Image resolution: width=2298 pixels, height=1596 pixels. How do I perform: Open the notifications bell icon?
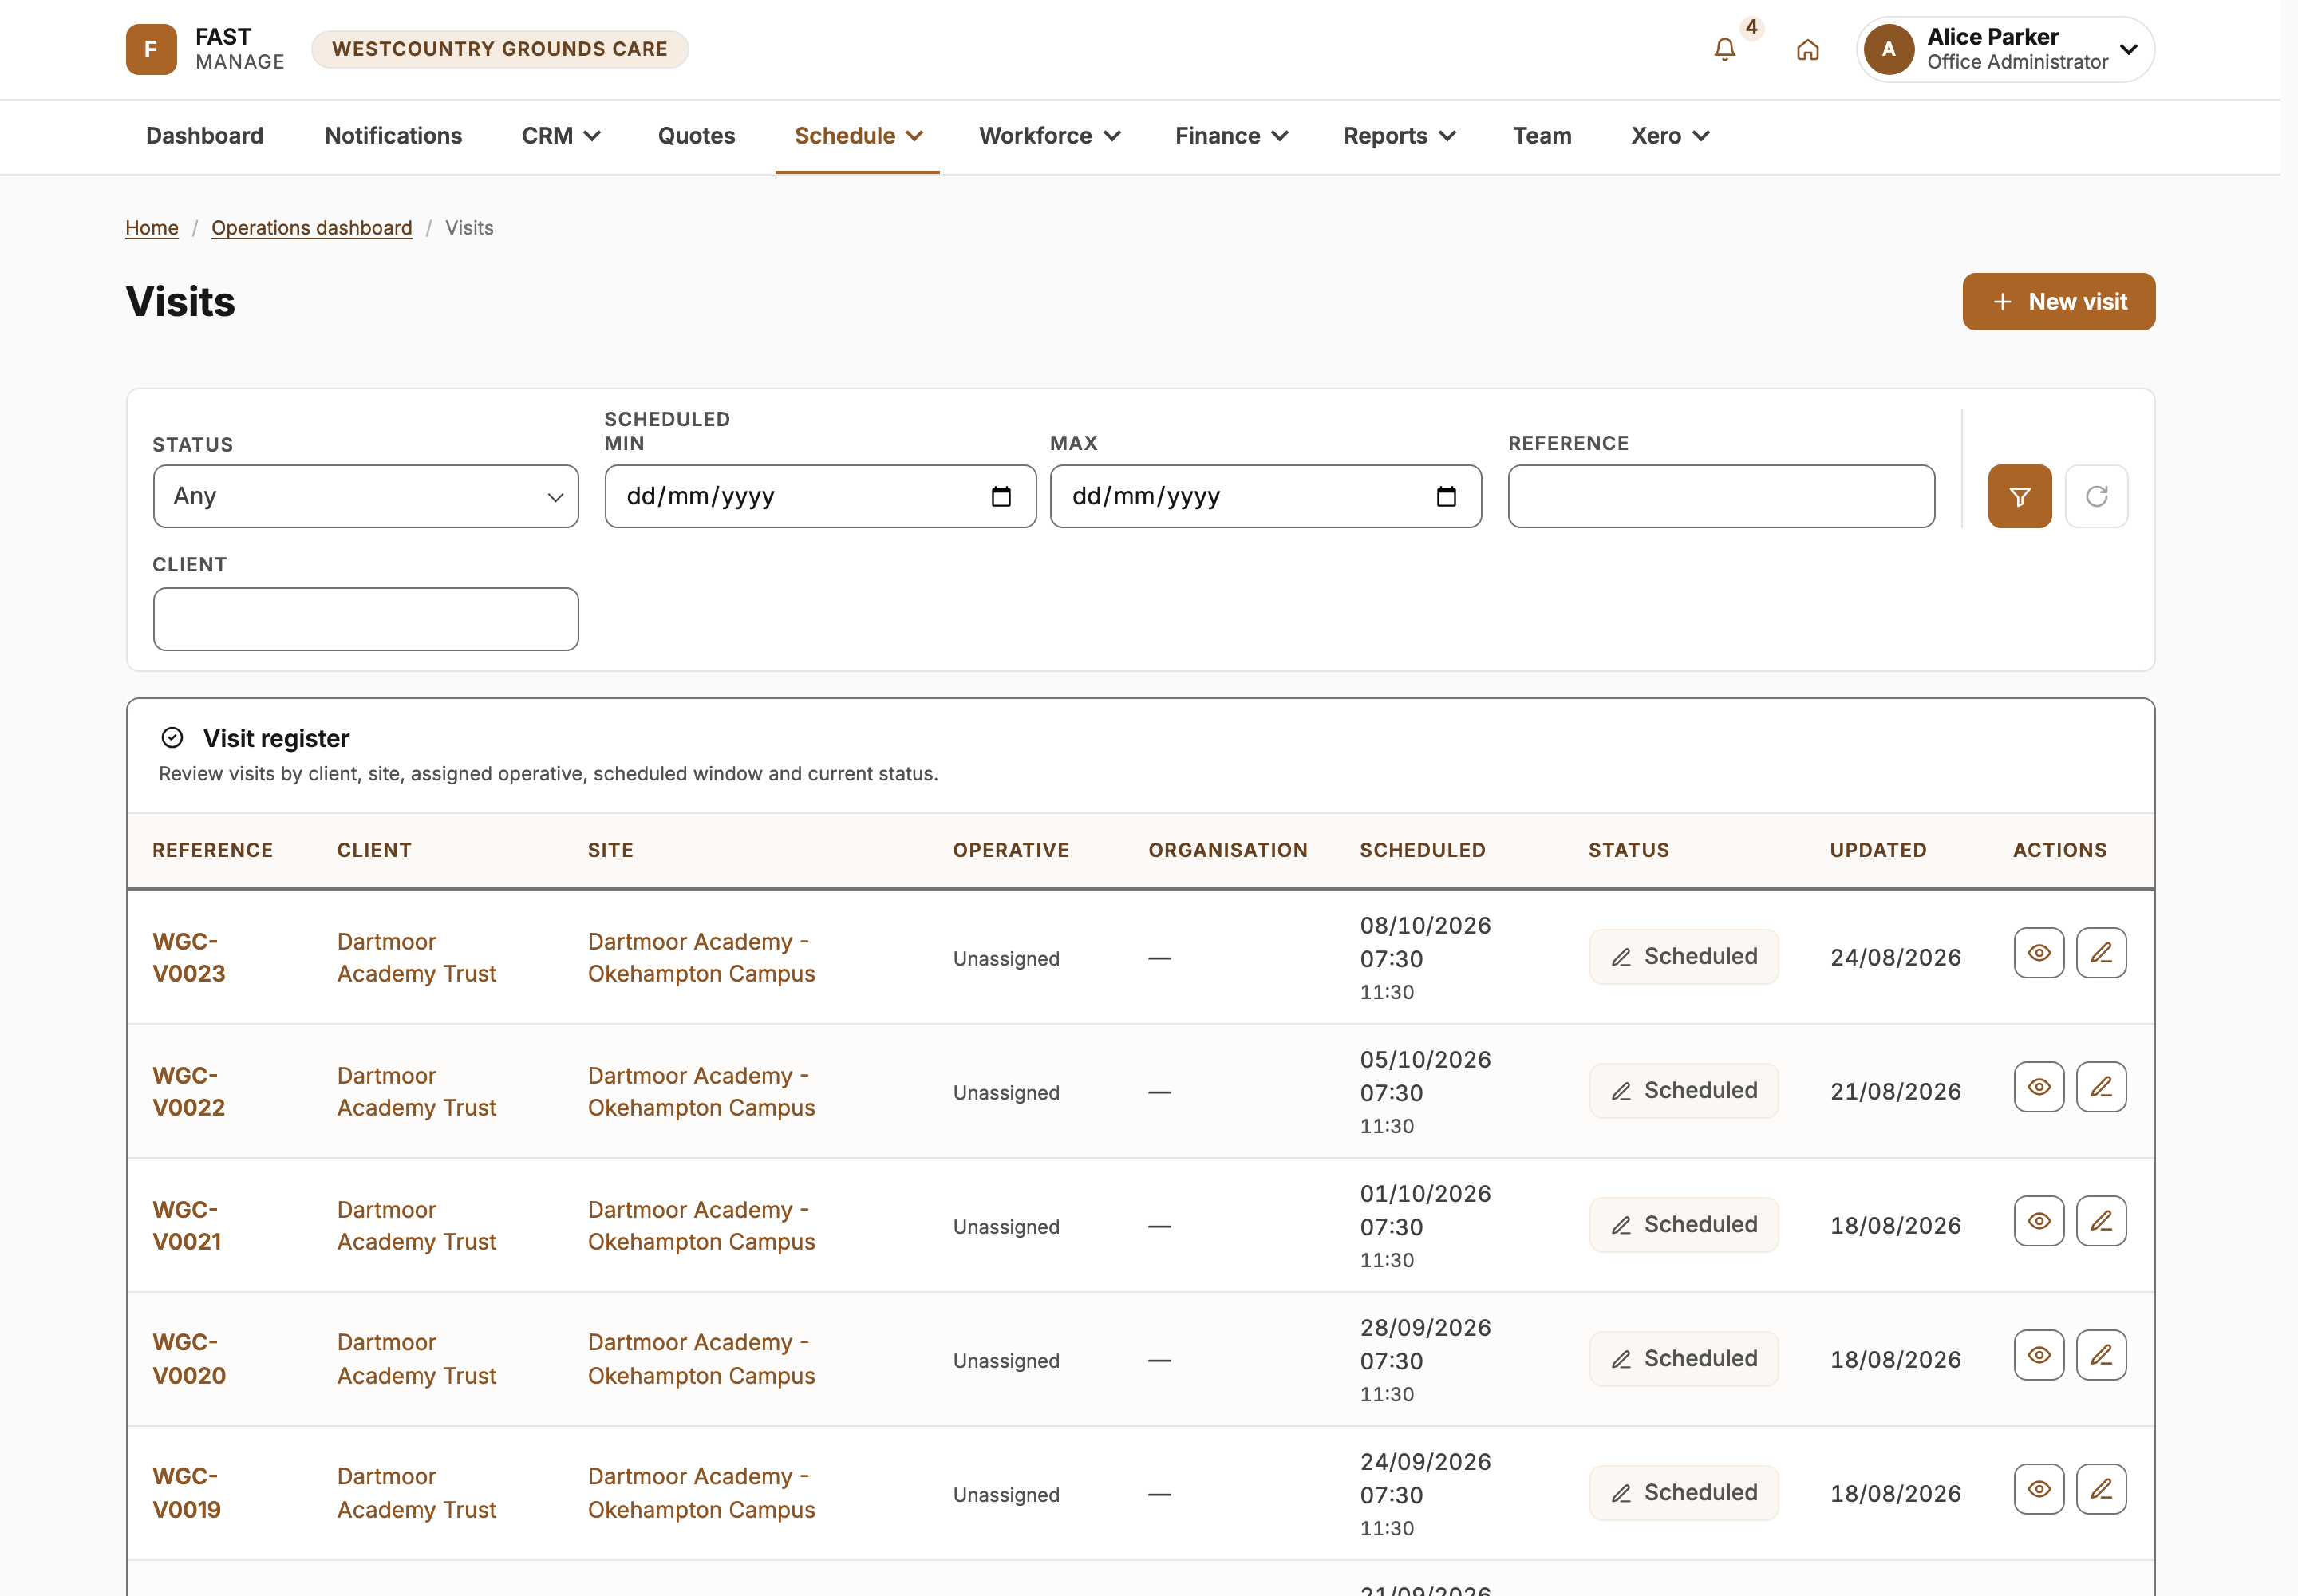(x=1725, y=49)
